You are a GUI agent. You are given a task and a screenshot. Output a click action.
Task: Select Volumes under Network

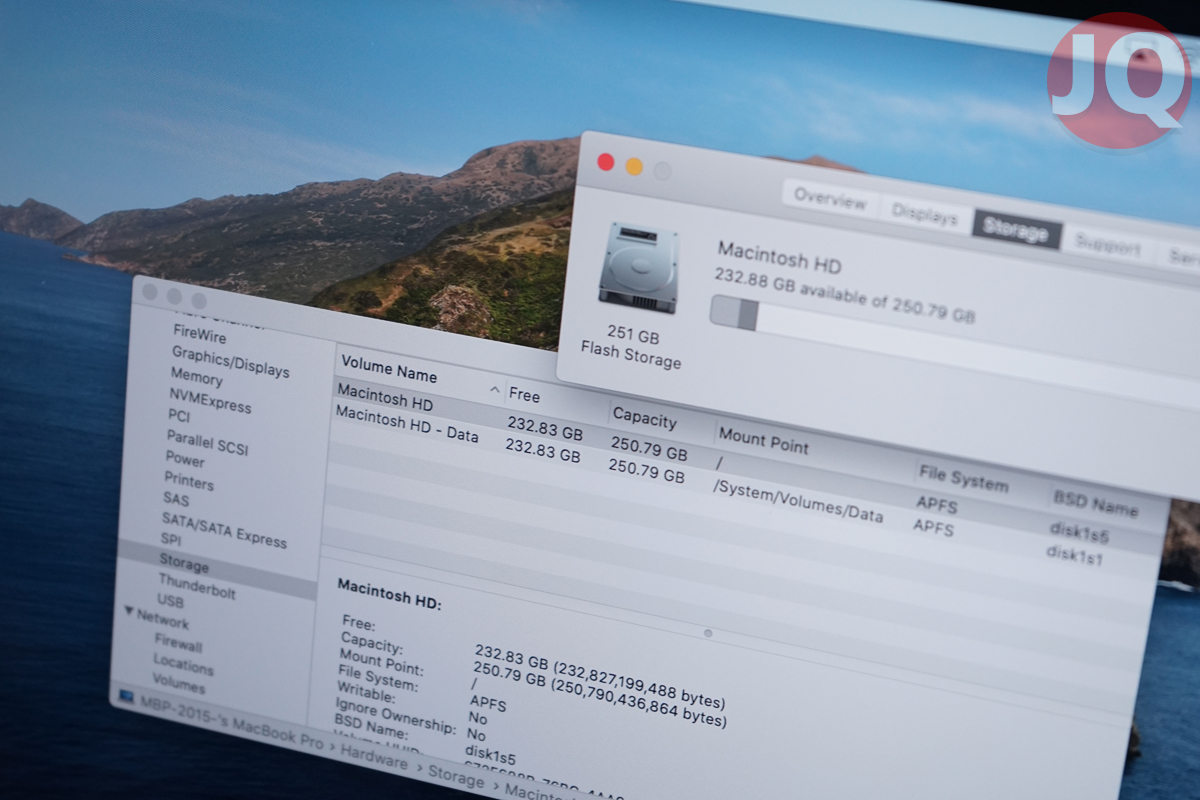[x=179, y=686]
